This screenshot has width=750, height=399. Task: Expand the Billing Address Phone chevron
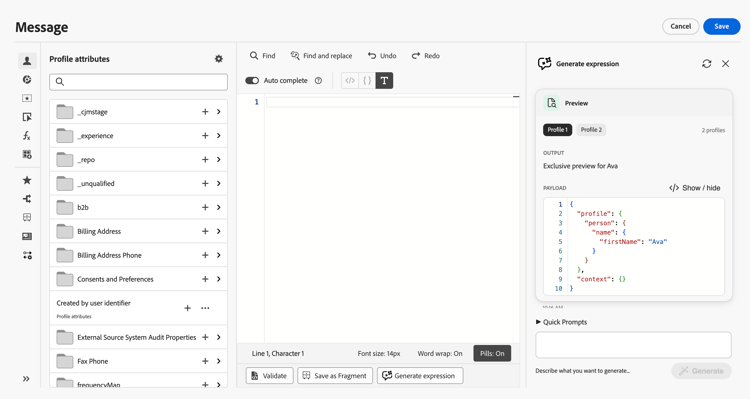pos(219,255)
